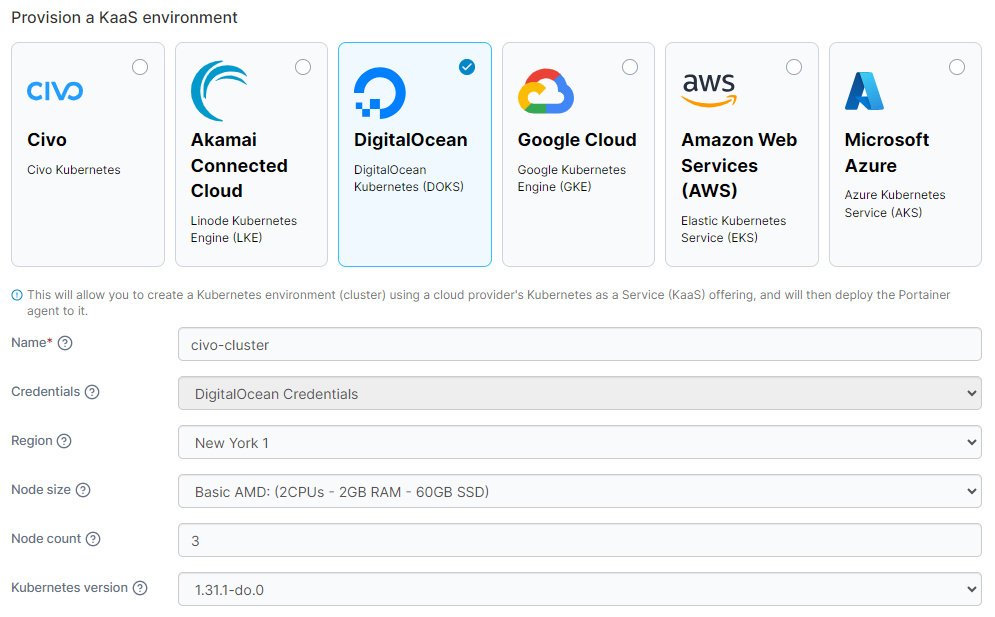Open the Credentials dropdown
Viewport: 995px width, 617px height.
point(579,394)
